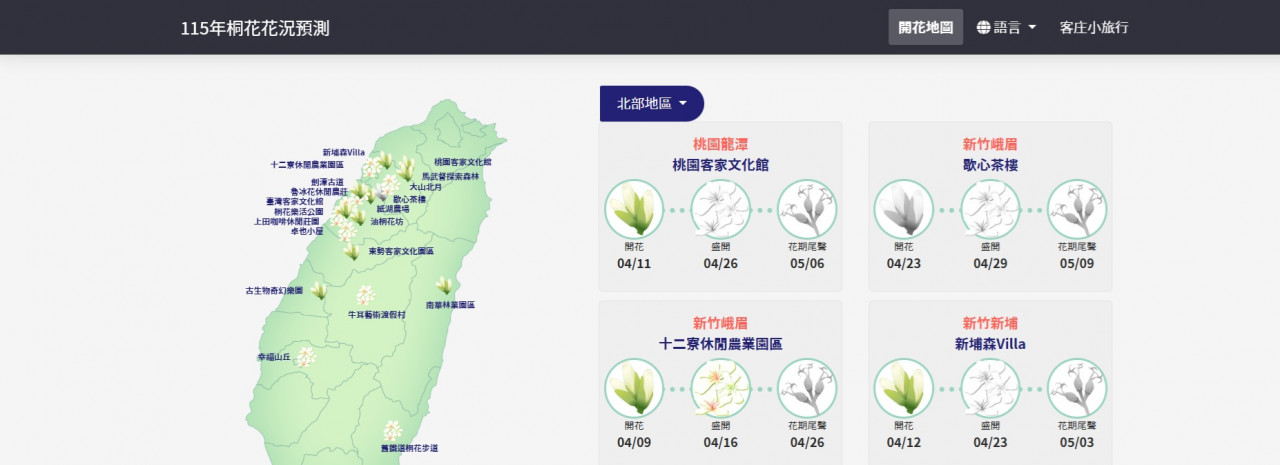Click map label 幸福山丘
This screenshot has width=1280, height=465.
[x=274, y=356]
